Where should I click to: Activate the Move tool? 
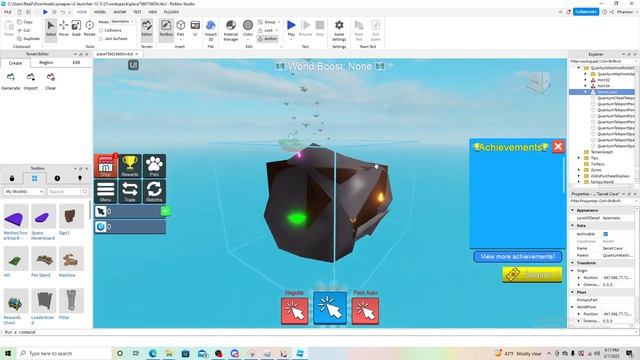(x=64, y=29)
